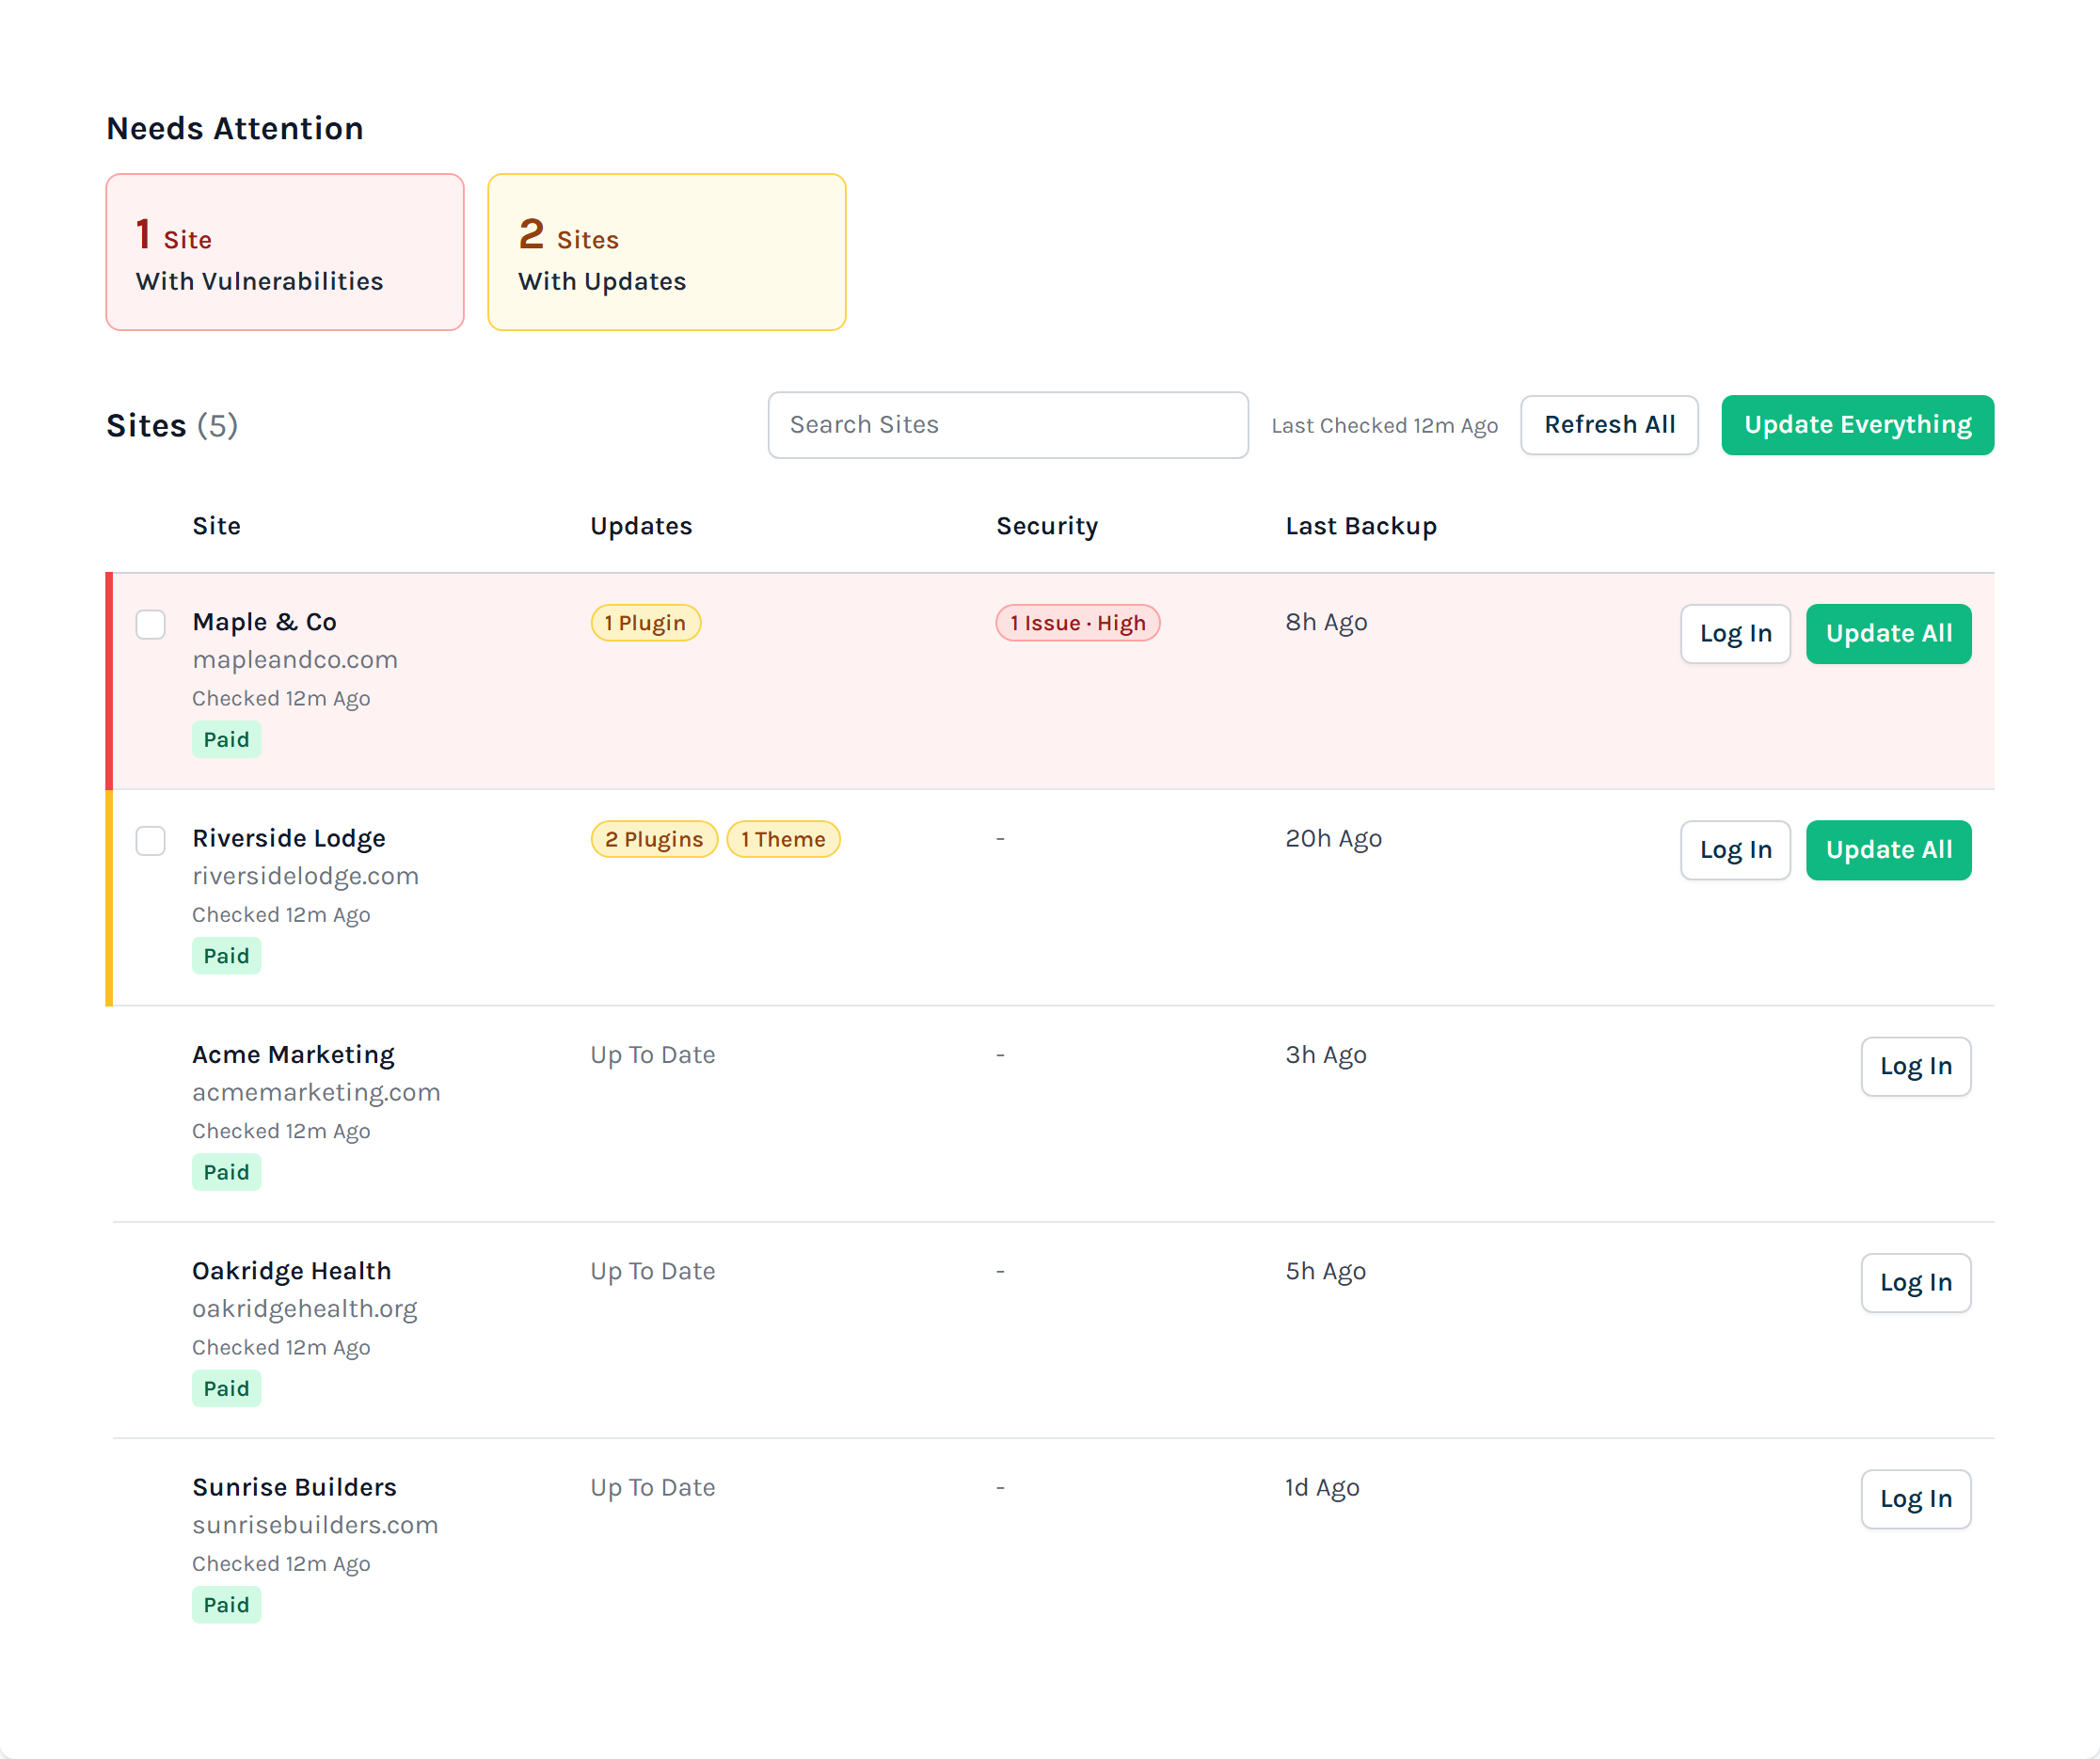Log in to Acme Marketing
The height and width of the screenshot is (1759, 2100).
pyautogui.click(x=1915, y=1066)
